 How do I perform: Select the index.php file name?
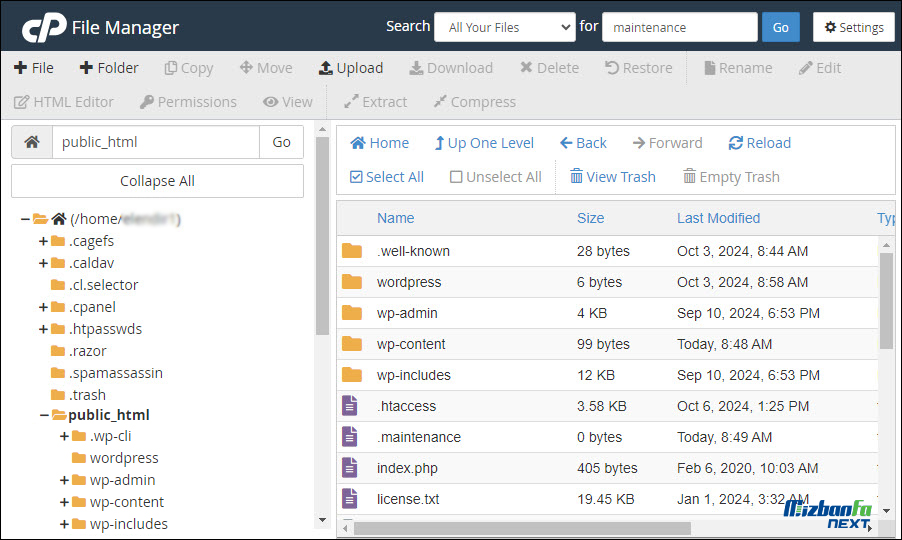(407, 468)
